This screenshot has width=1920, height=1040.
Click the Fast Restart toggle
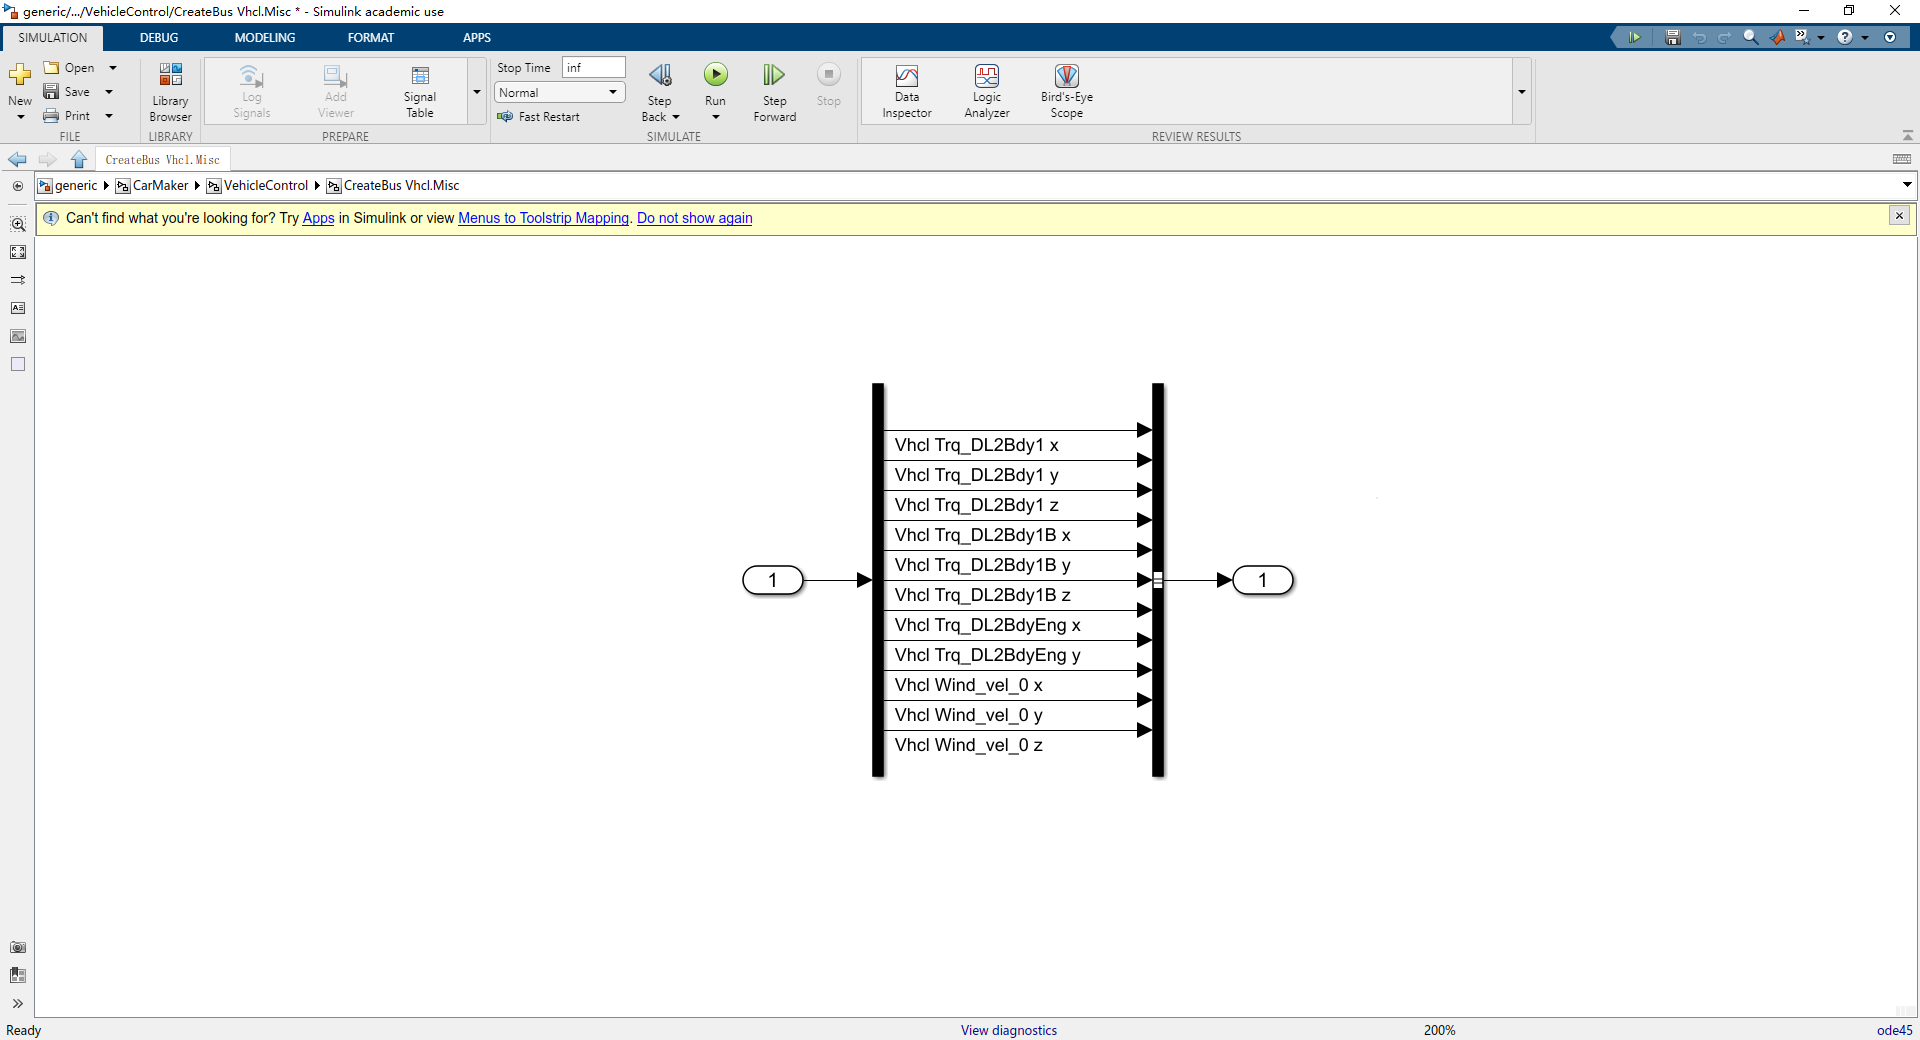538,117
